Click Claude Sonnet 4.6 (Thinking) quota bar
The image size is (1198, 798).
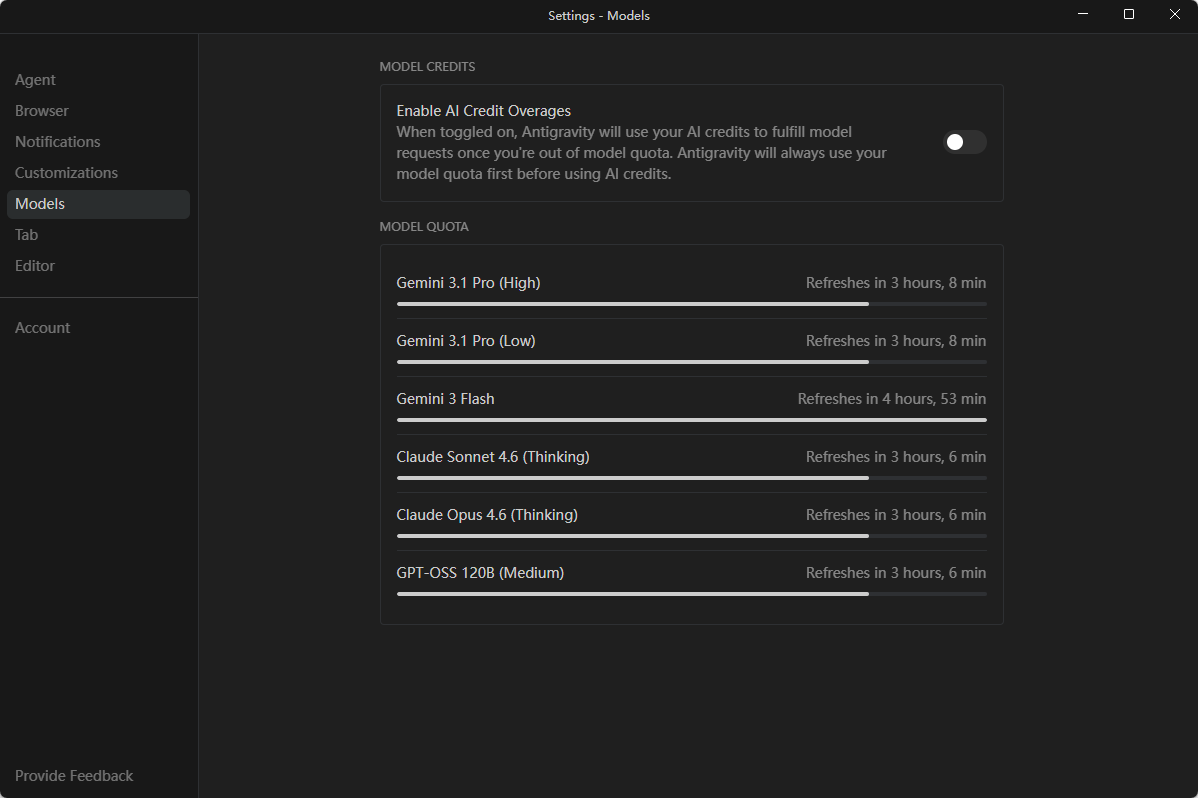click(691, 478)
